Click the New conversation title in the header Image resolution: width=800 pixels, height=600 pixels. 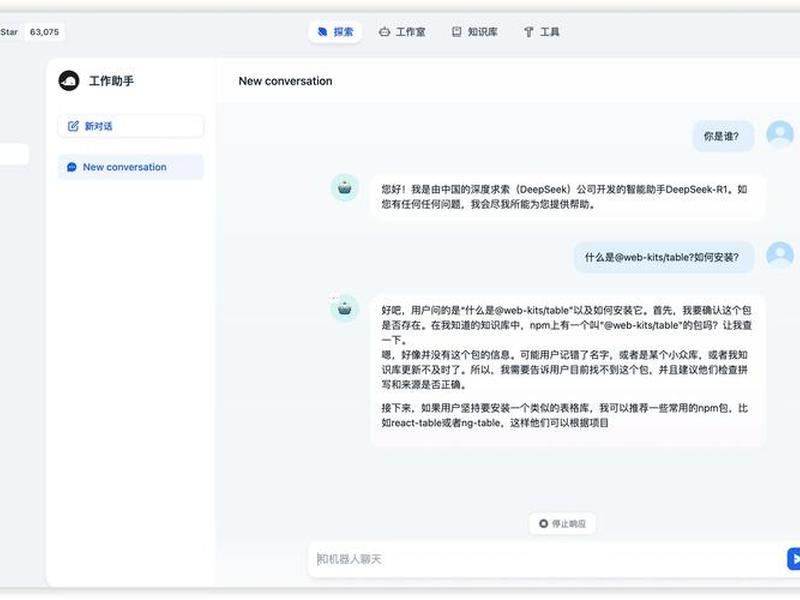point(285,81)
